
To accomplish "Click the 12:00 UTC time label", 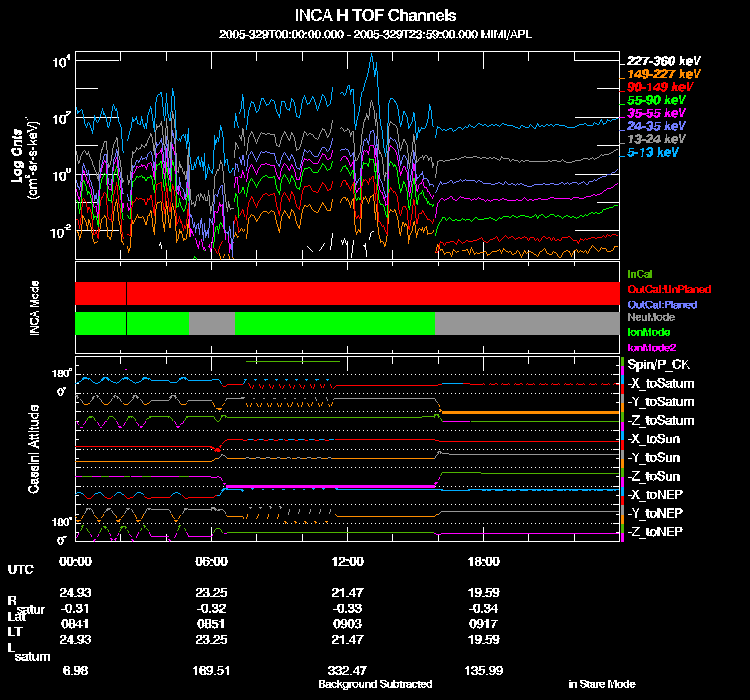I will tap(347, 561).
